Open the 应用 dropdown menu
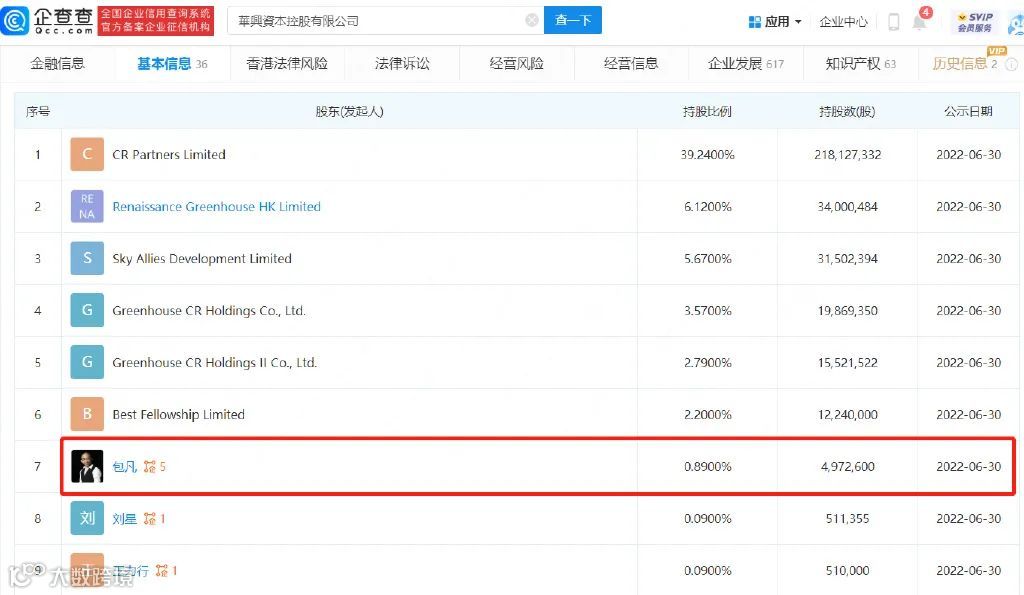Screen dimensions: 1024x595 point(775,22)
